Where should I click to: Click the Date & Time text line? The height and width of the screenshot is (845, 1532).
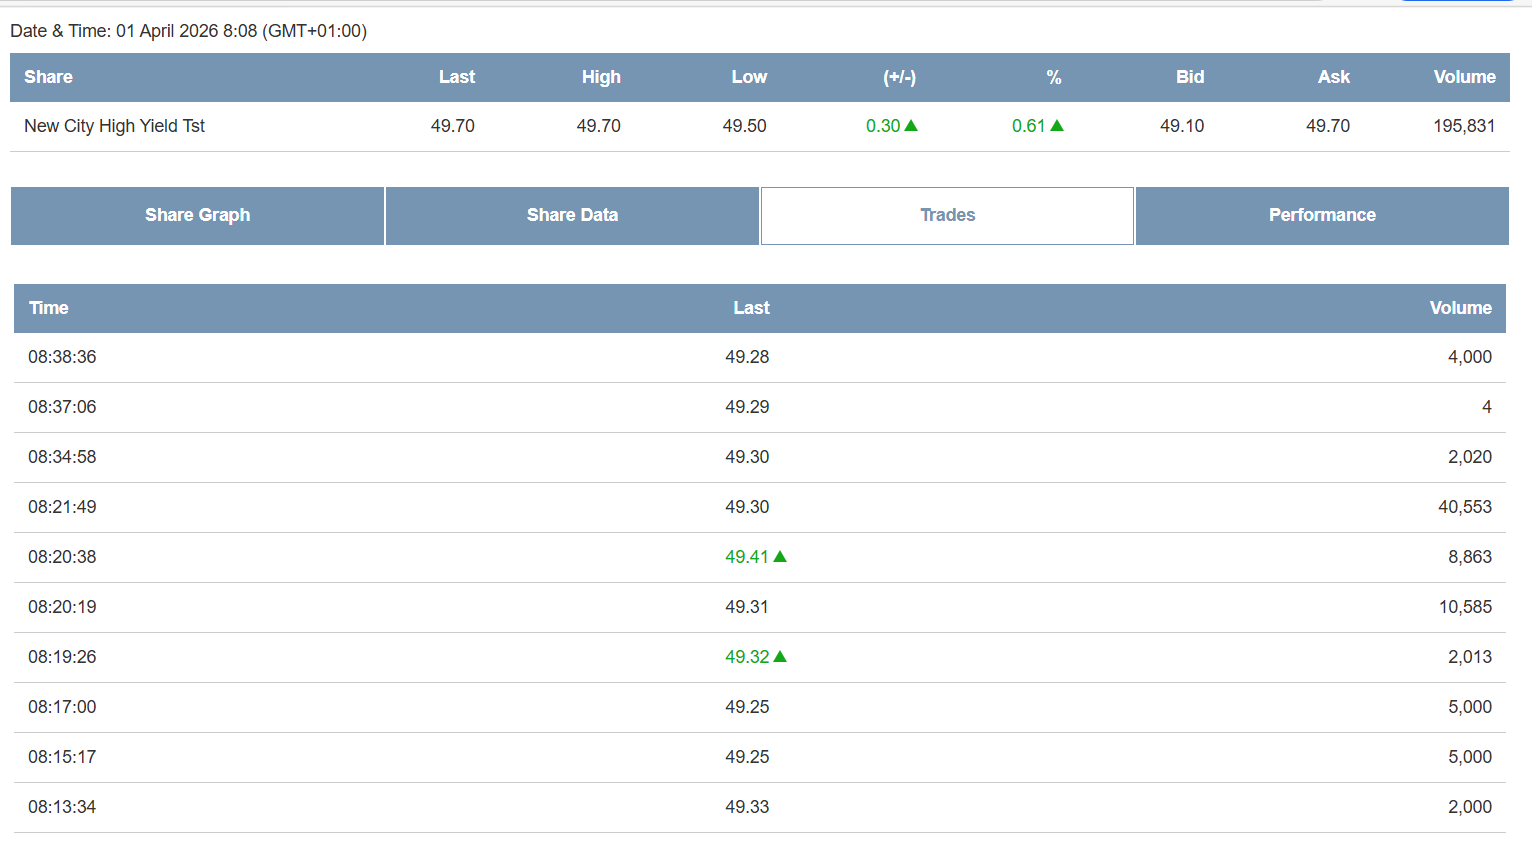coord(188,31)
